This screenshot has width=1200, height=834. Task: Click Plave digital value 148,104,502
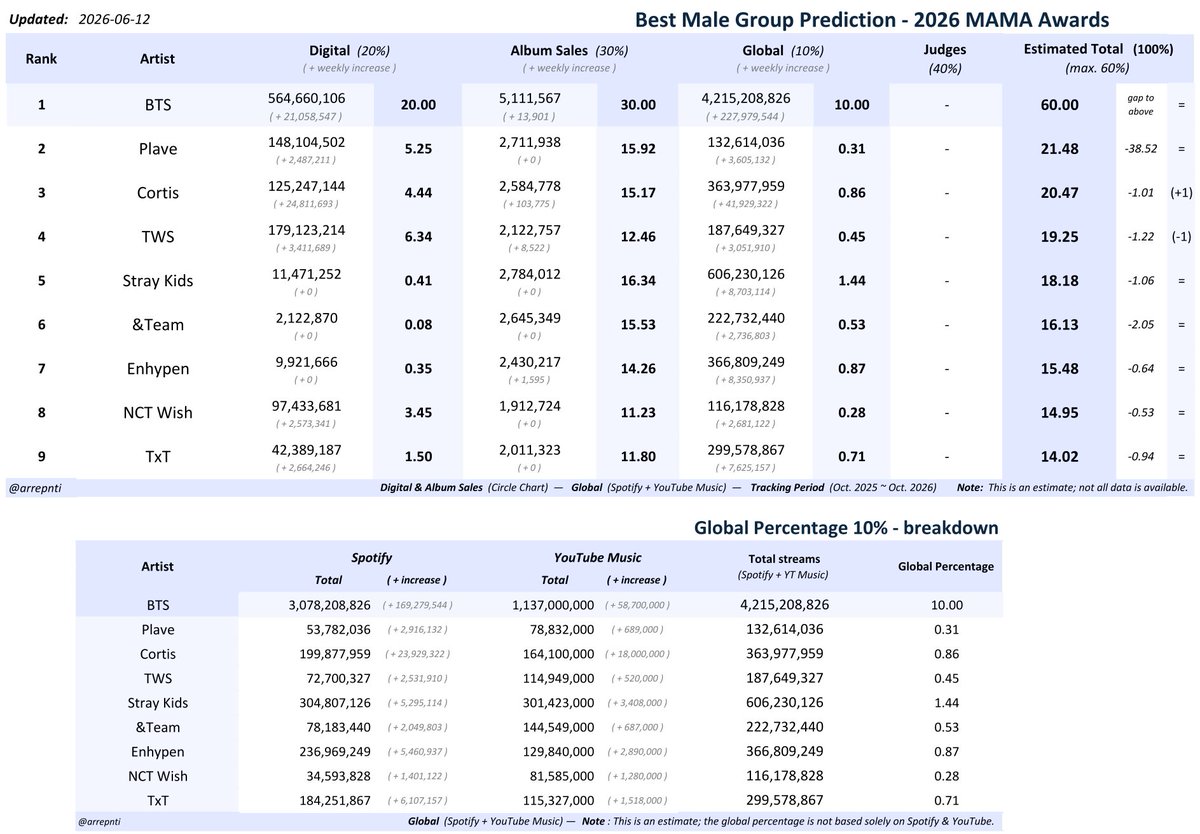click(307, 142)
